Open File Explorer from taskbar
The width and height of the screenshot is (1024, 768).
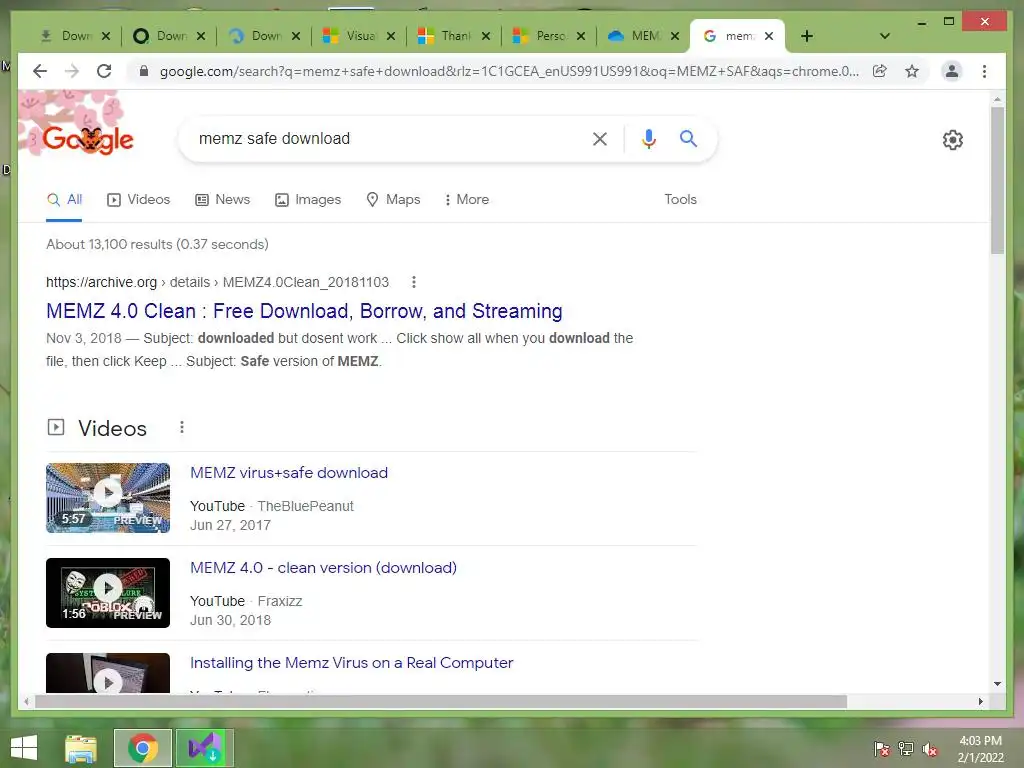81,748
